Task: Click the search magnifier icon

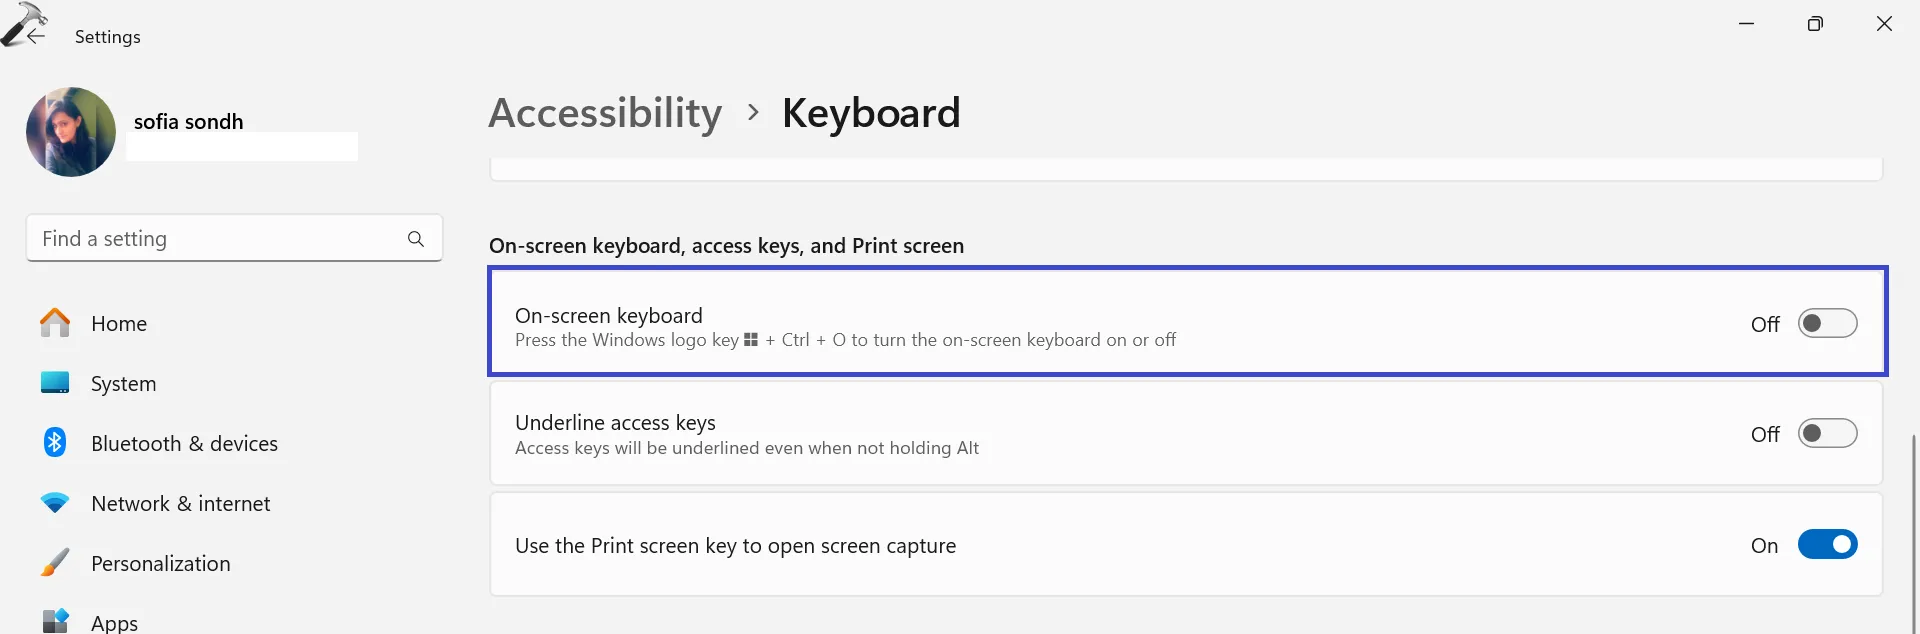Action: coord(416,239)
